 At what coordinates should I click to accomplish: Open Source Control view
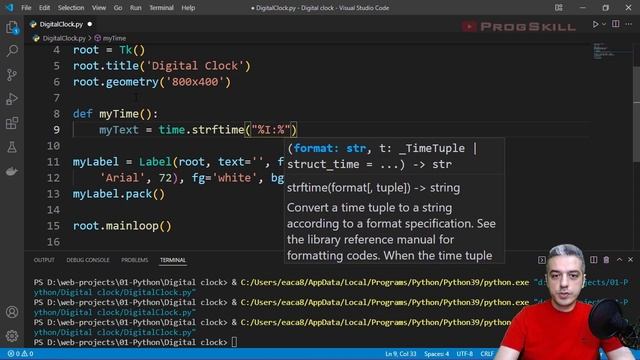pos(12,75)
